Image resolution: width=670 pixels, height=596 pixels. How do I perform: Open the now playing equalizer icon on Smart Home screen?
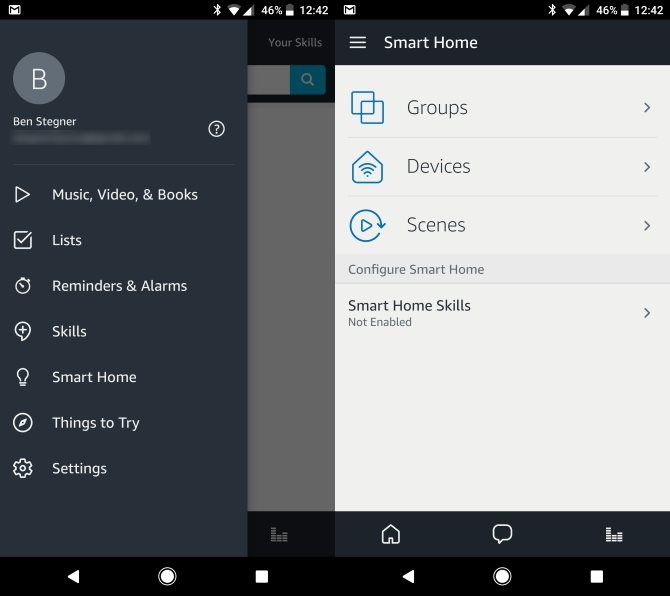(x=614, y=534)
